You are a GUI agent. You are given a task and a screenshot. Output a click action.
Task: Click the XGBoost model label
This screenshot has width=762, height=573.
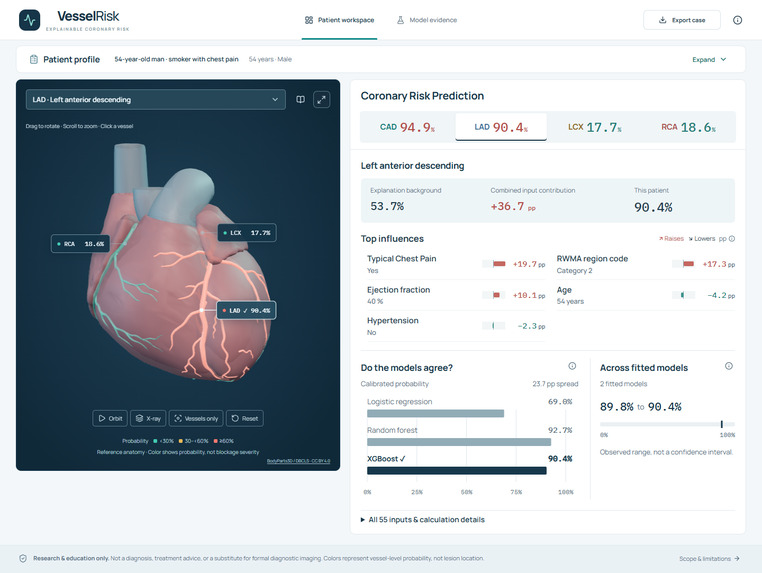(386, 459)
